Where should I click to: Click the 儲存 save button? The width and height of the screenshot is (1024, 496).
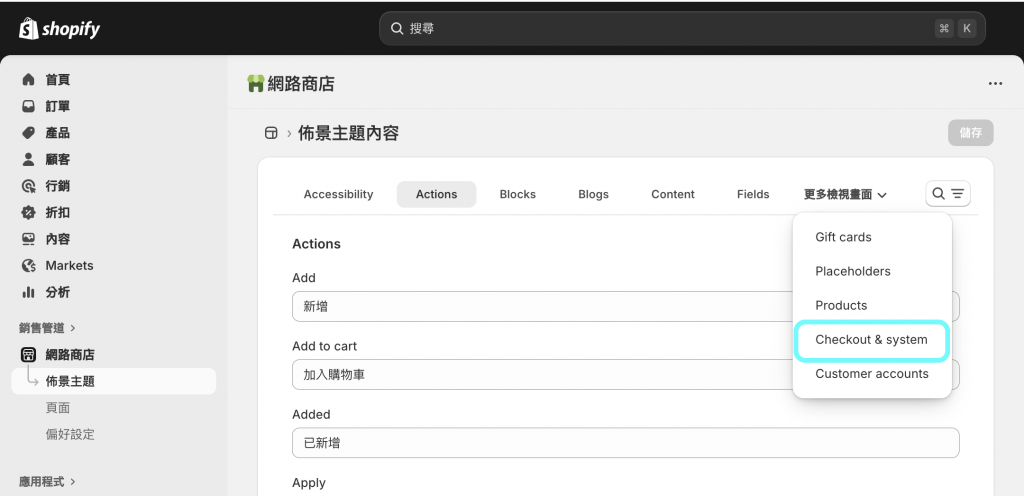click(x=970, y=132)
